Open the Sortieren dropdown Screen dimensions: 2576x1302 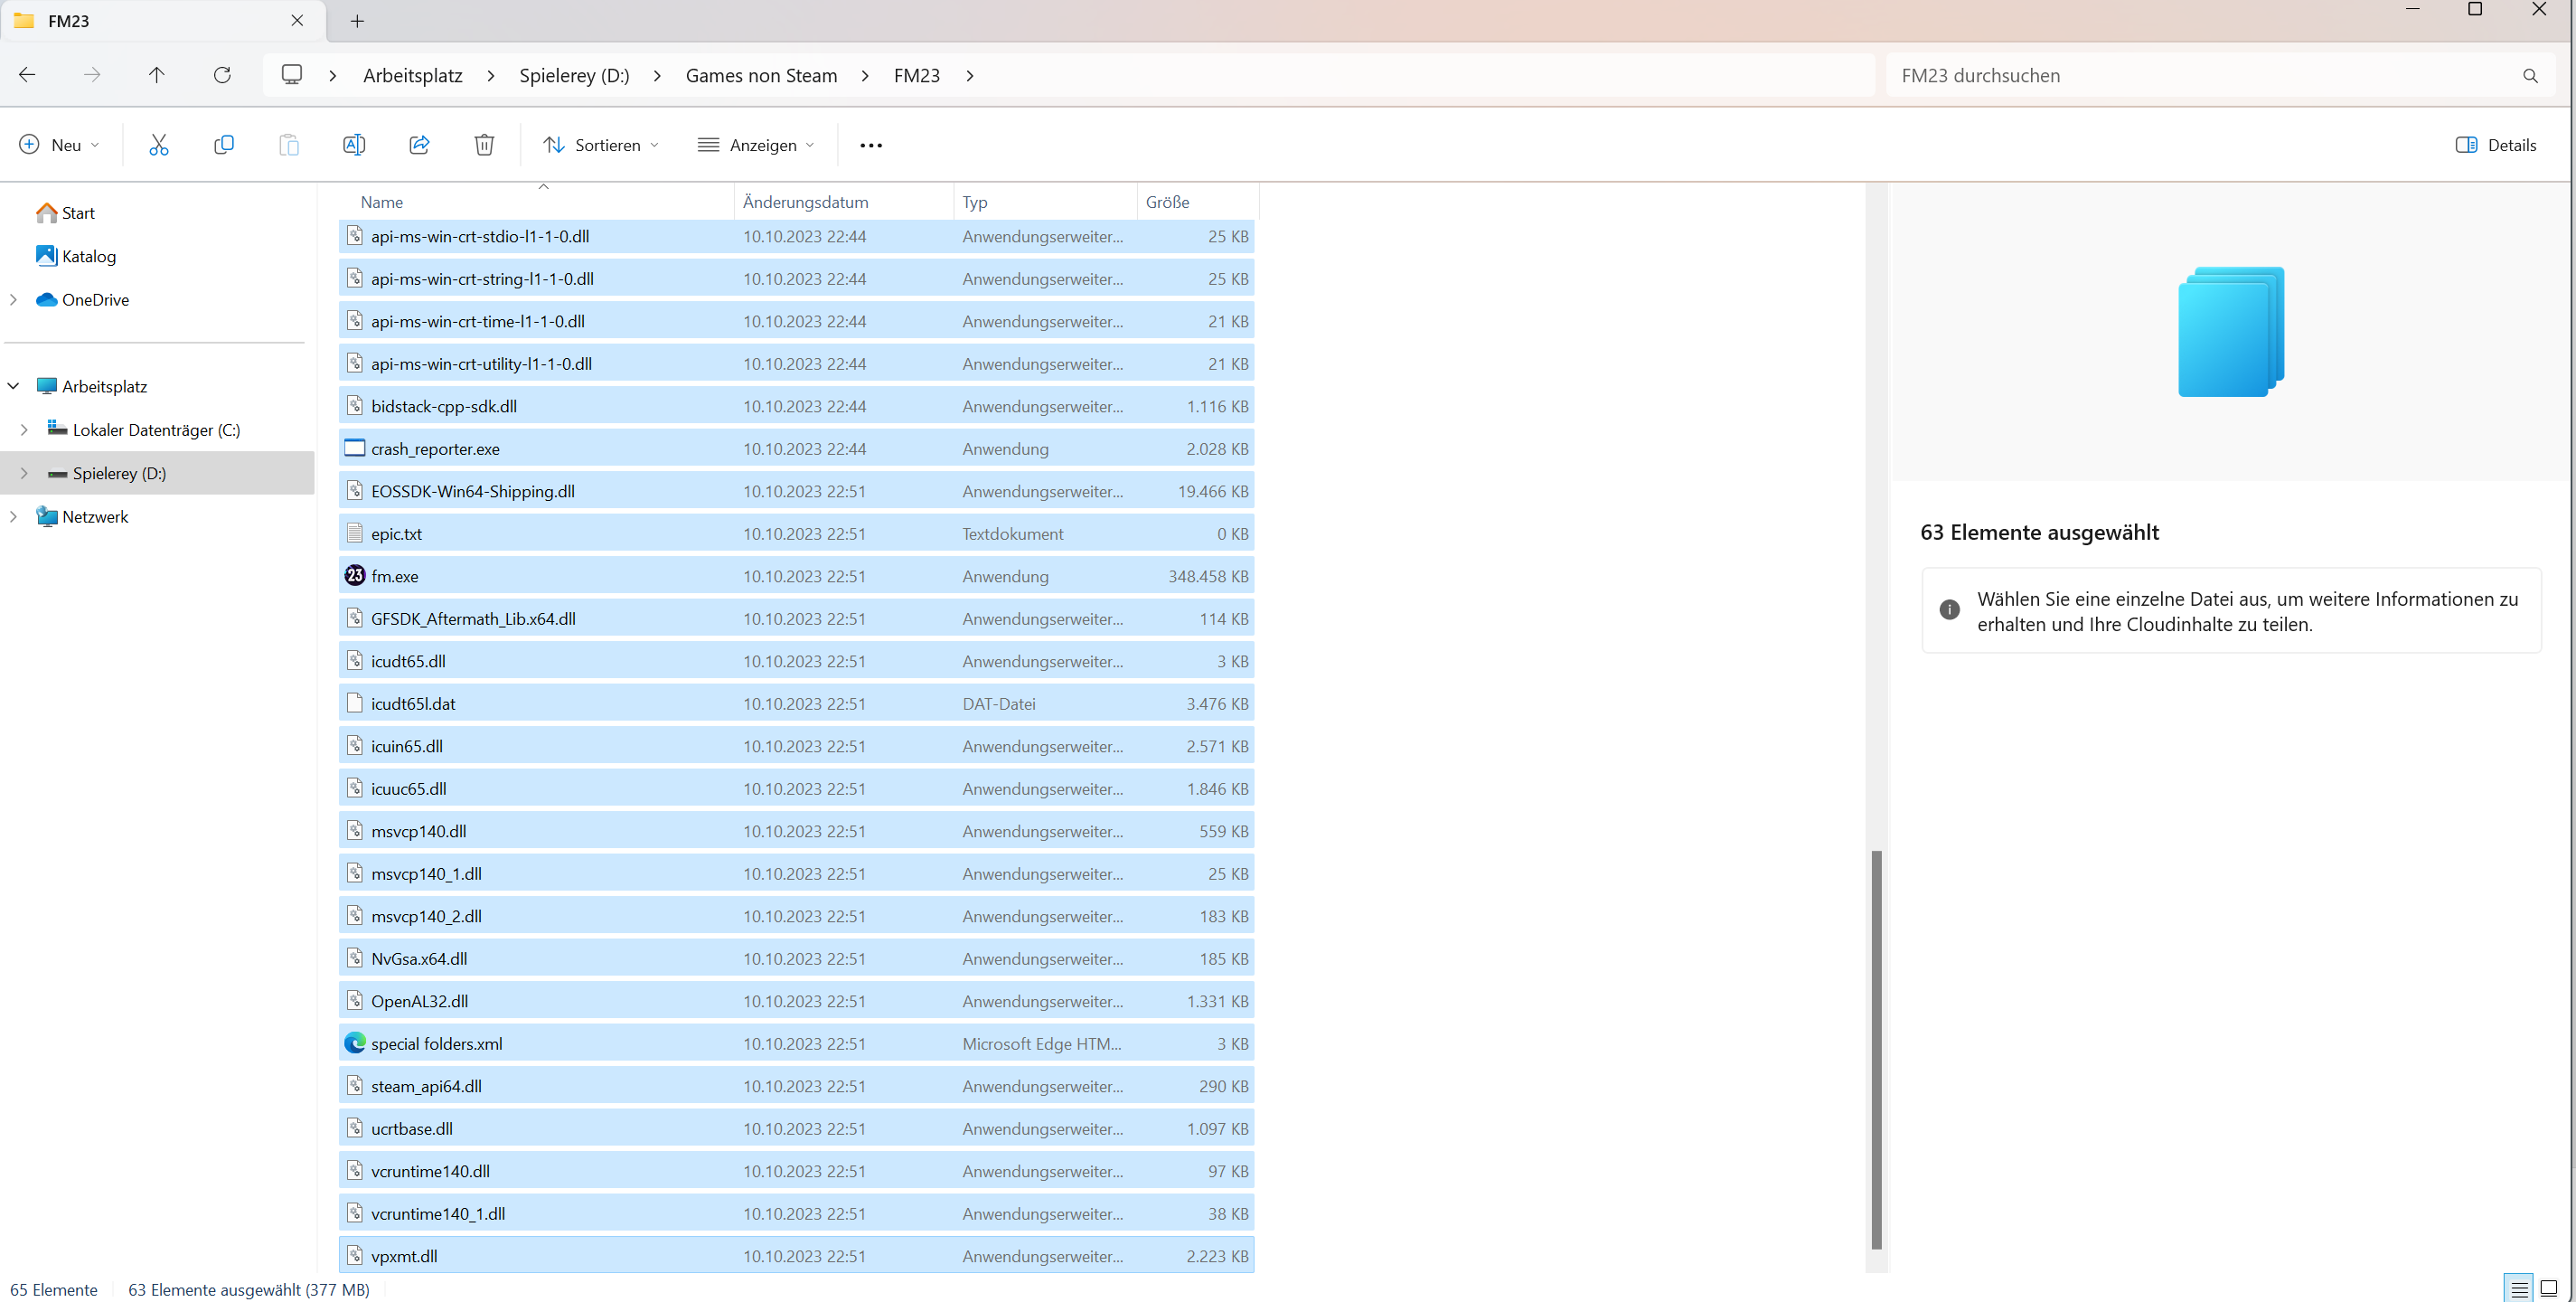[x=601, y=145]
